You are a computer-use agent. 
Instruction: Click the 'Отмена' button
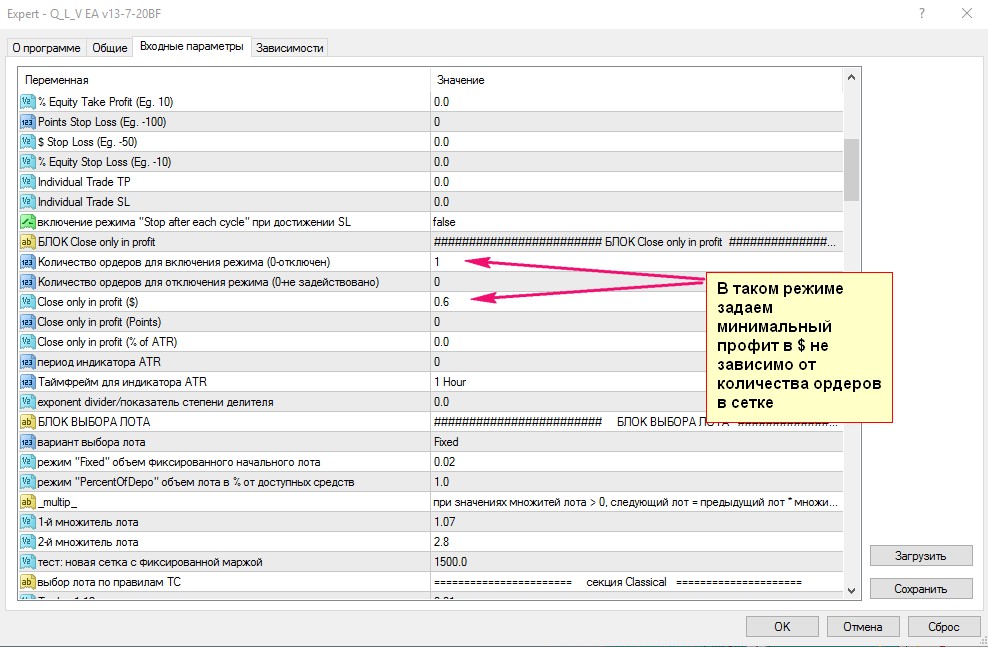863,627
